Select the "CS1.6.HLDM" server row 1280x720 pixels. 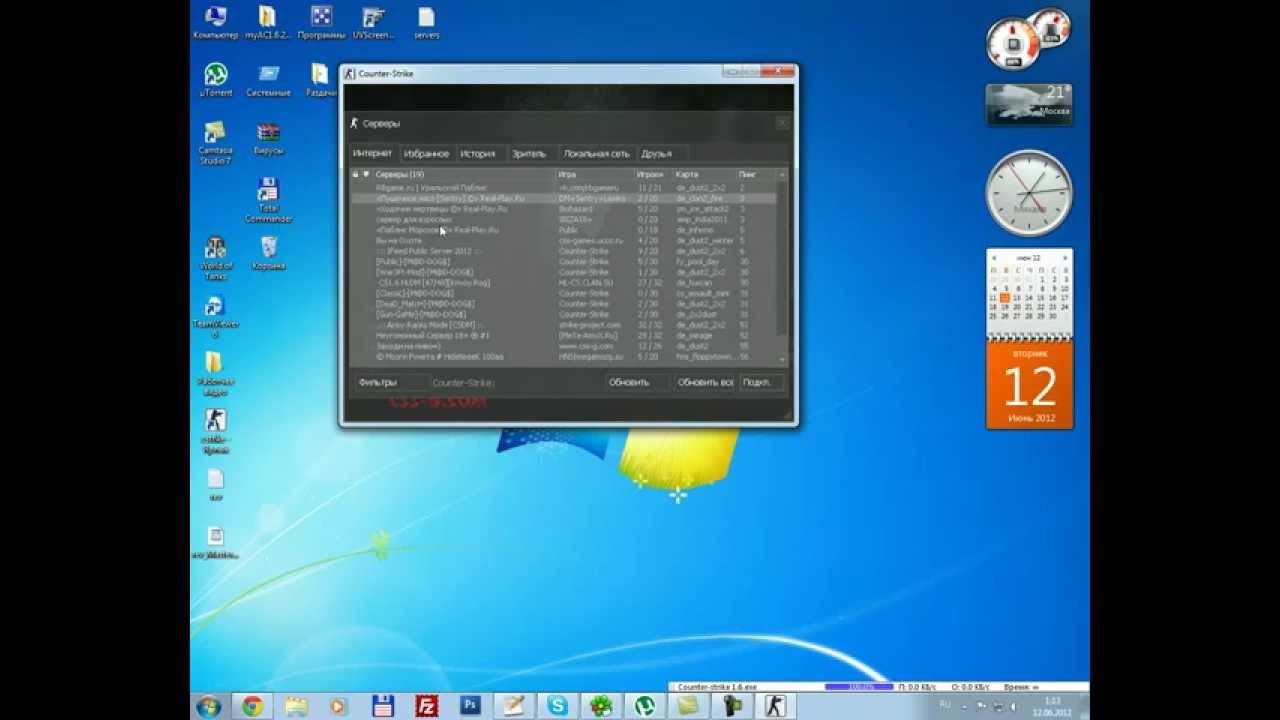pyautogui.click(x=564, y=282)
